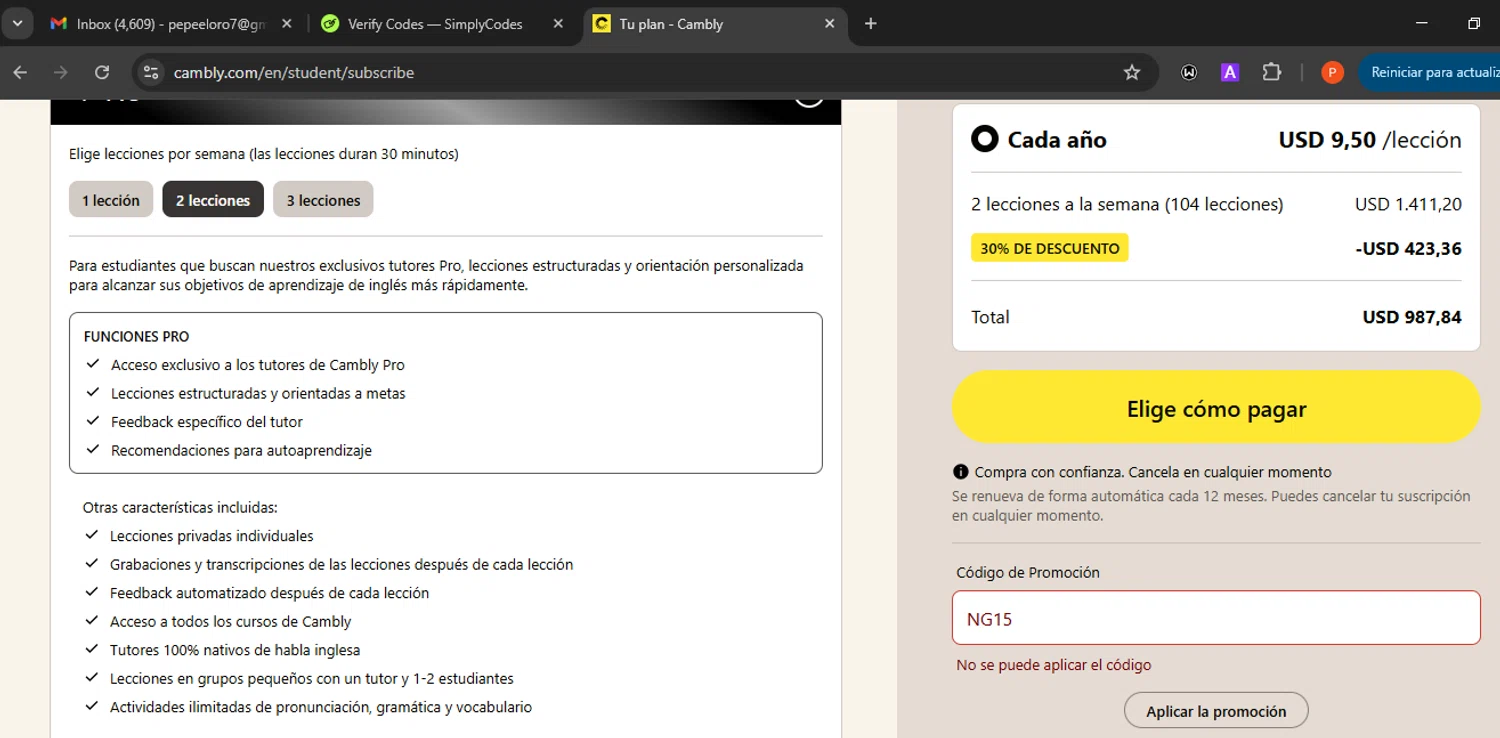Go back to previous page
This screenshot has width=1500, height=738.
coord(20,72)
